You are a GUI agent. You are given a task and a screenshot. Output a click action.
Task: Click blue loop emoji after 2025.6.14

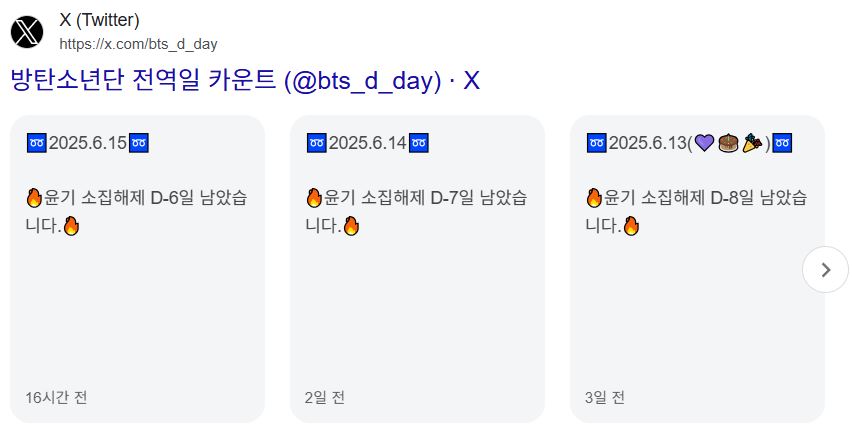[418, 143]
